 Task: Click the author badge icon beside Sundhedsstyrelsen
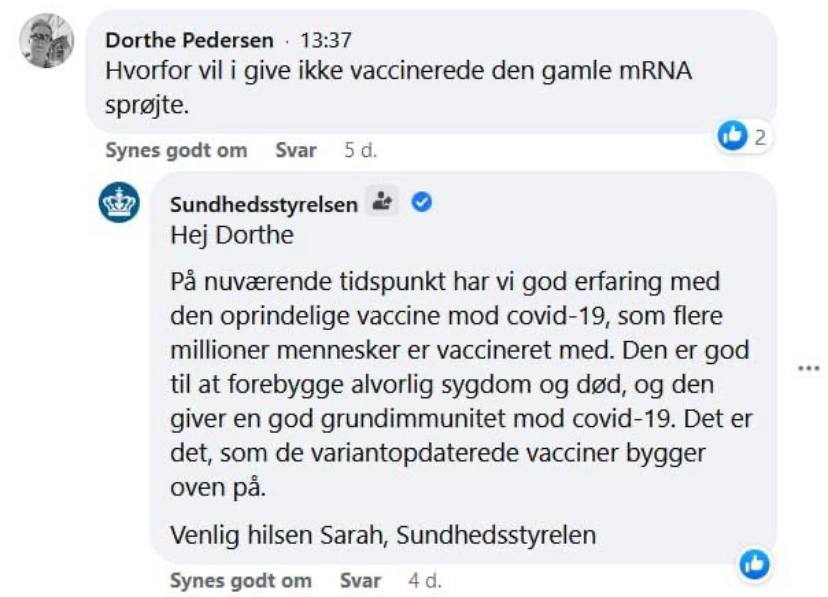382,201
